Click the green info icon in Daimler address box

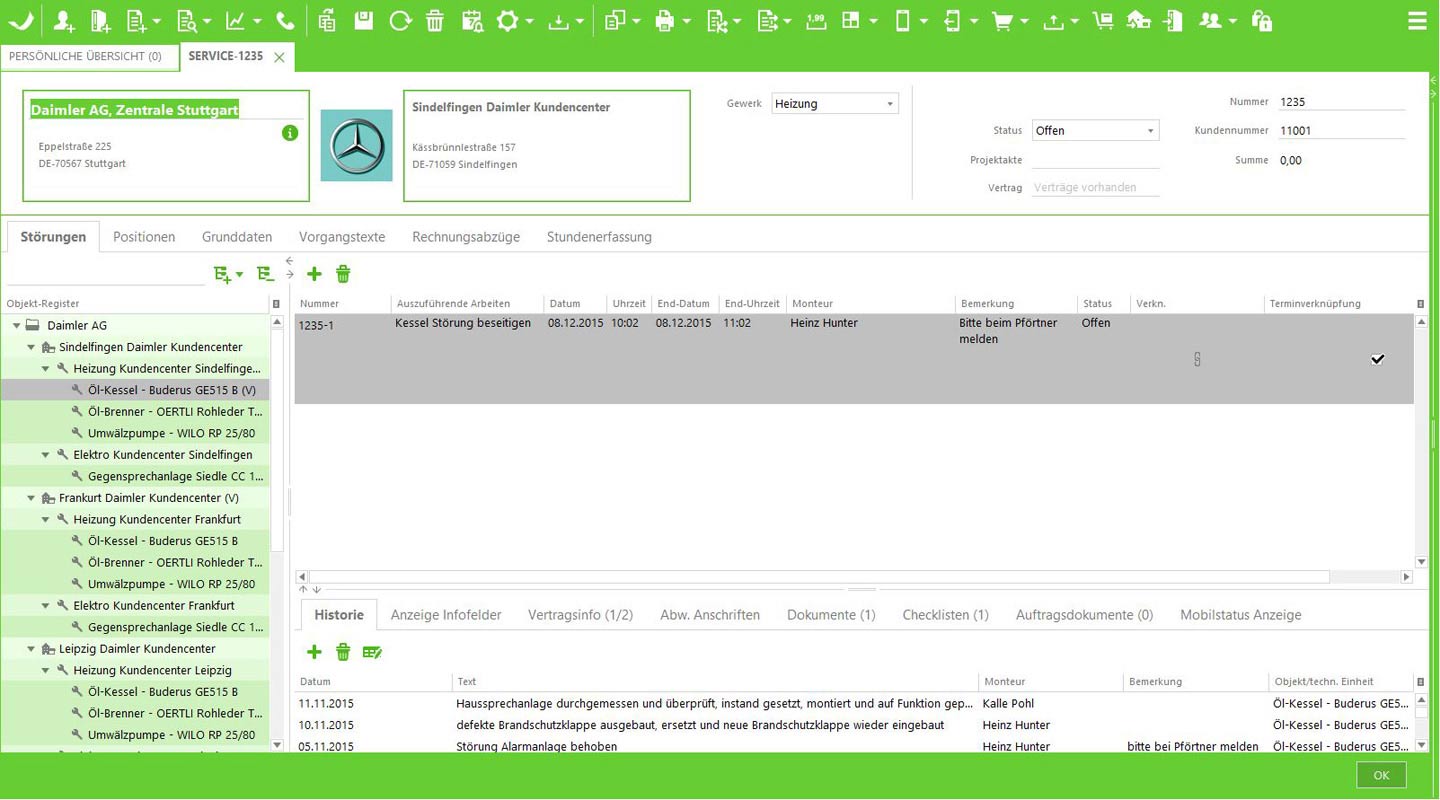click(290, 133)
